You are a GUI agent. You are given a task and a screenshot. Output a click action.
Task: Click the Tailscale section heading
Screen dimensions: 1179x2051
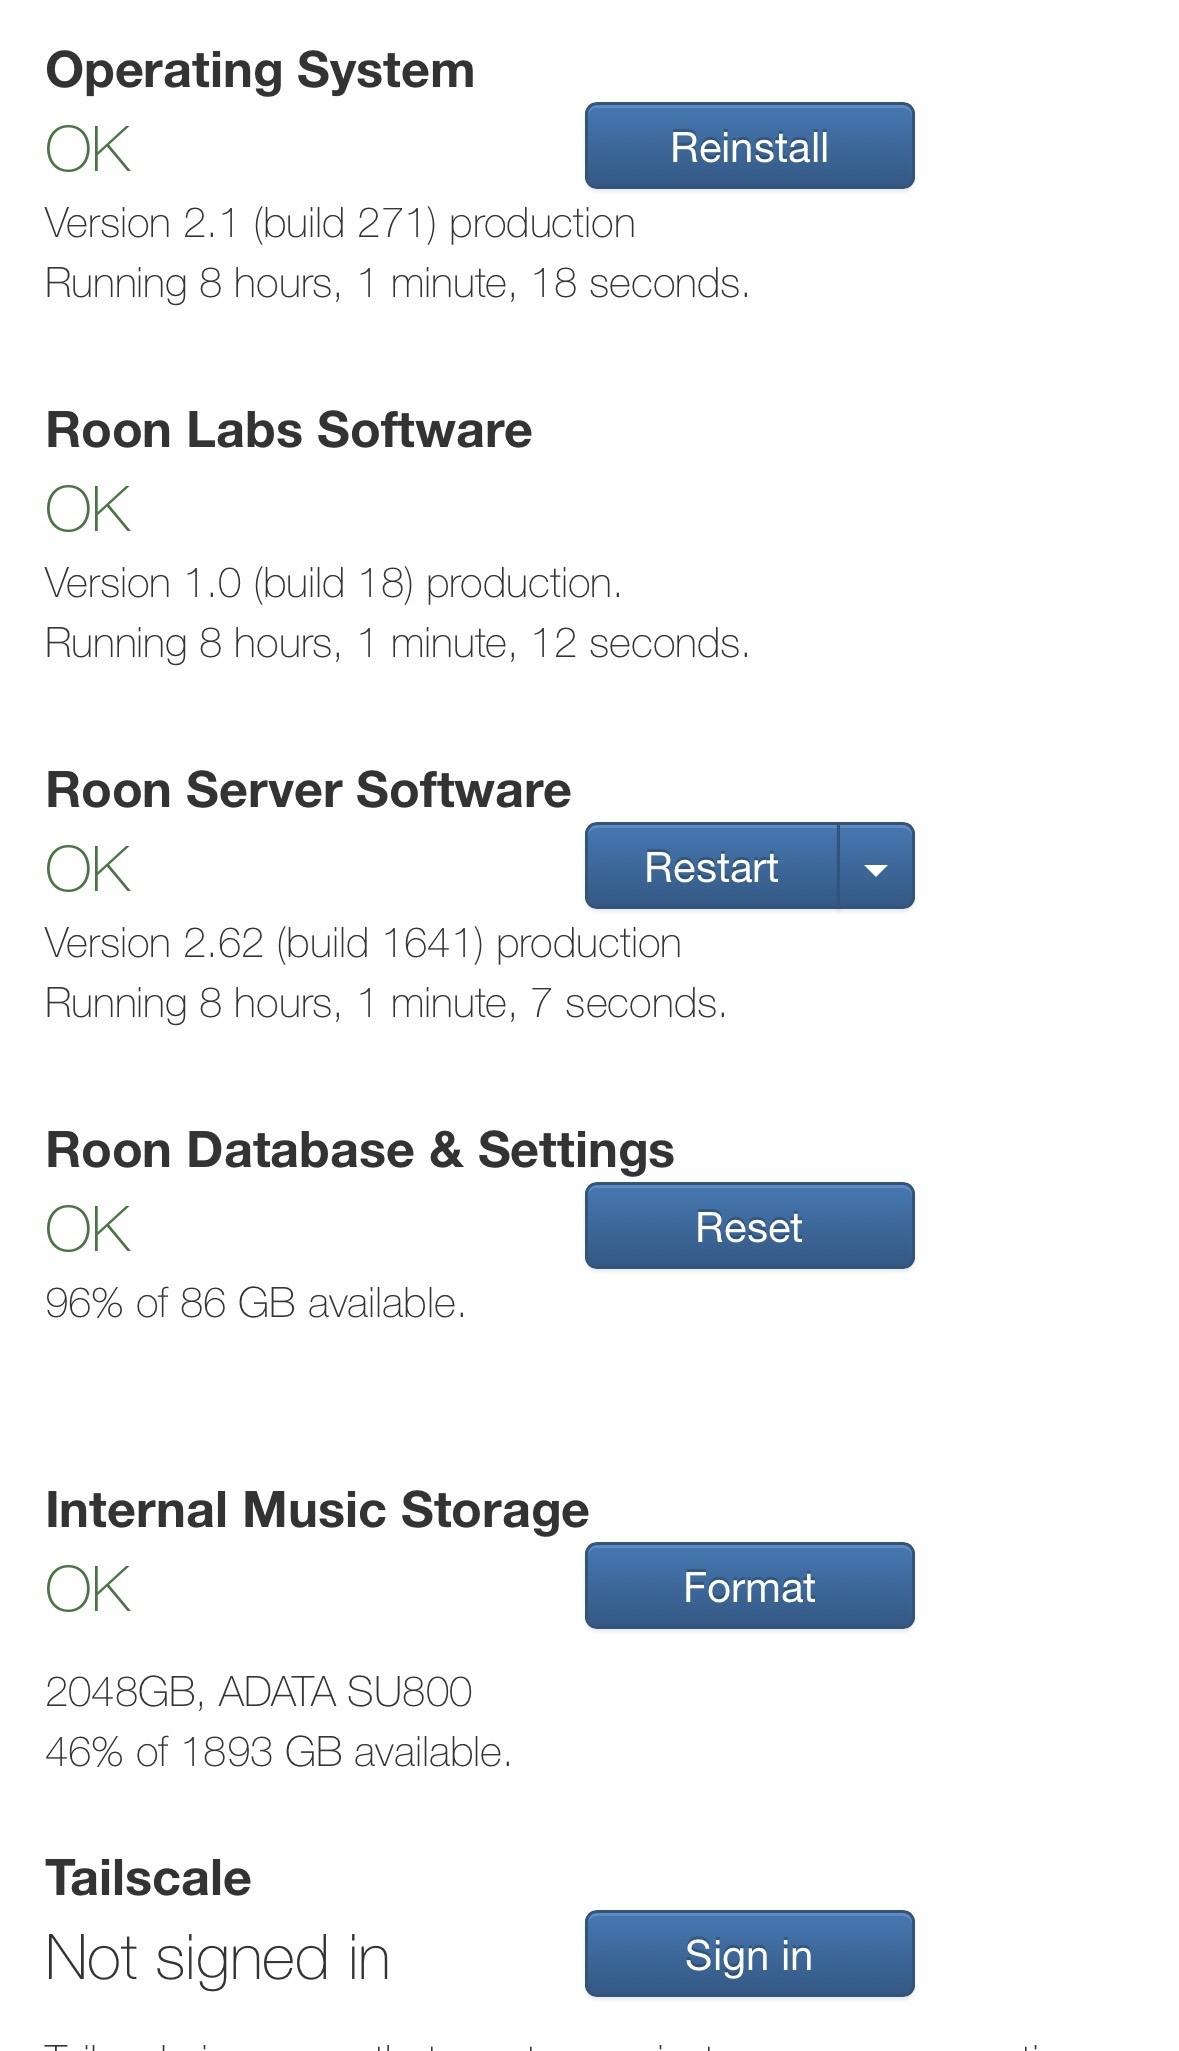[148, 1878]
